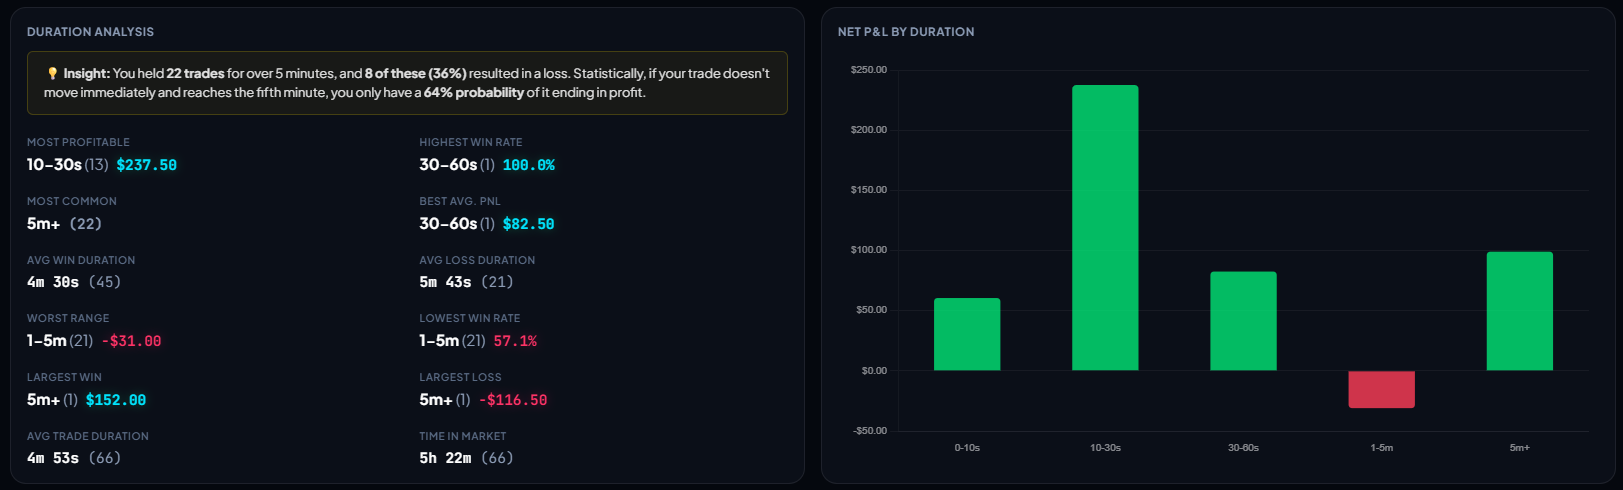Screen dimensions: 1623x490
Task: Click the avg loss duration 5m 43s
Action: (445, 282)
